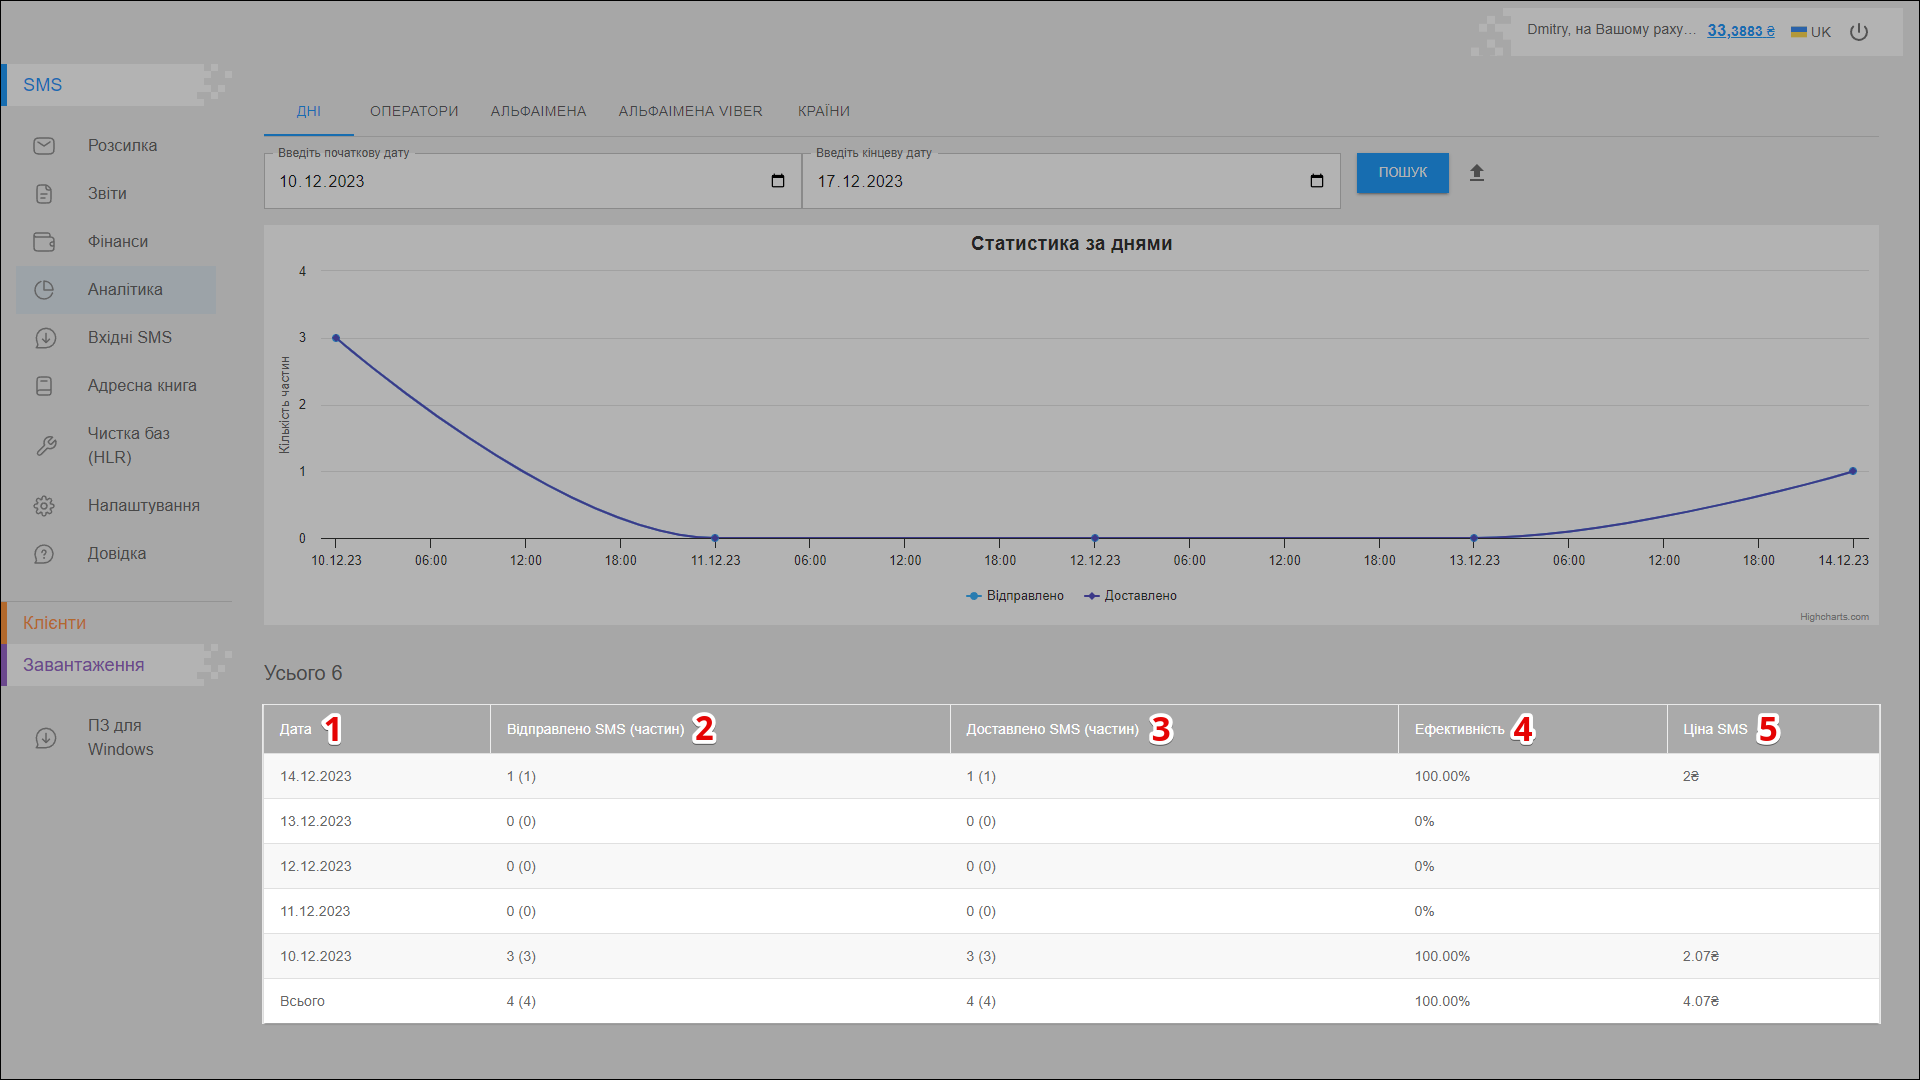Click the wrench icon for Чистка баз (HLR)

tap(46, 446)
